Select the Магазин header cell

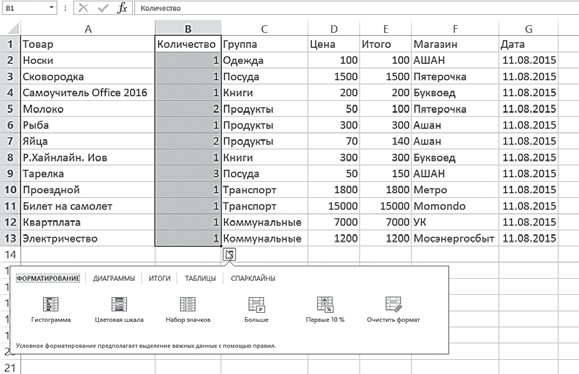click(x=455, y=44)
